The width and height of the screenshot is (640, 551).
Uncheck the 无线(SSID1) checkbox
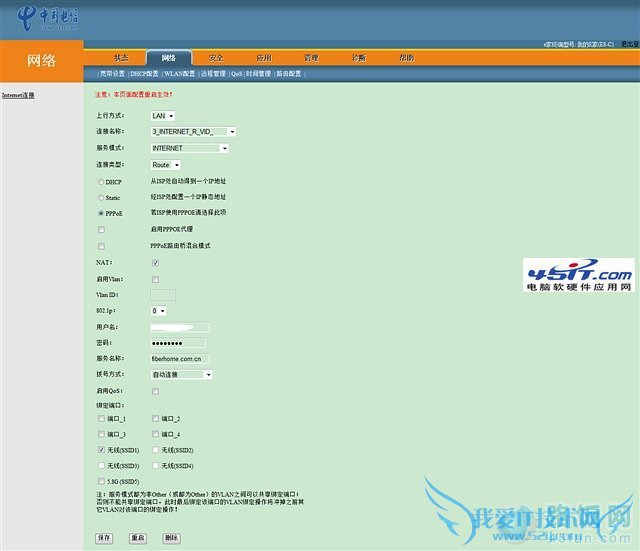[x=101, y=450]
